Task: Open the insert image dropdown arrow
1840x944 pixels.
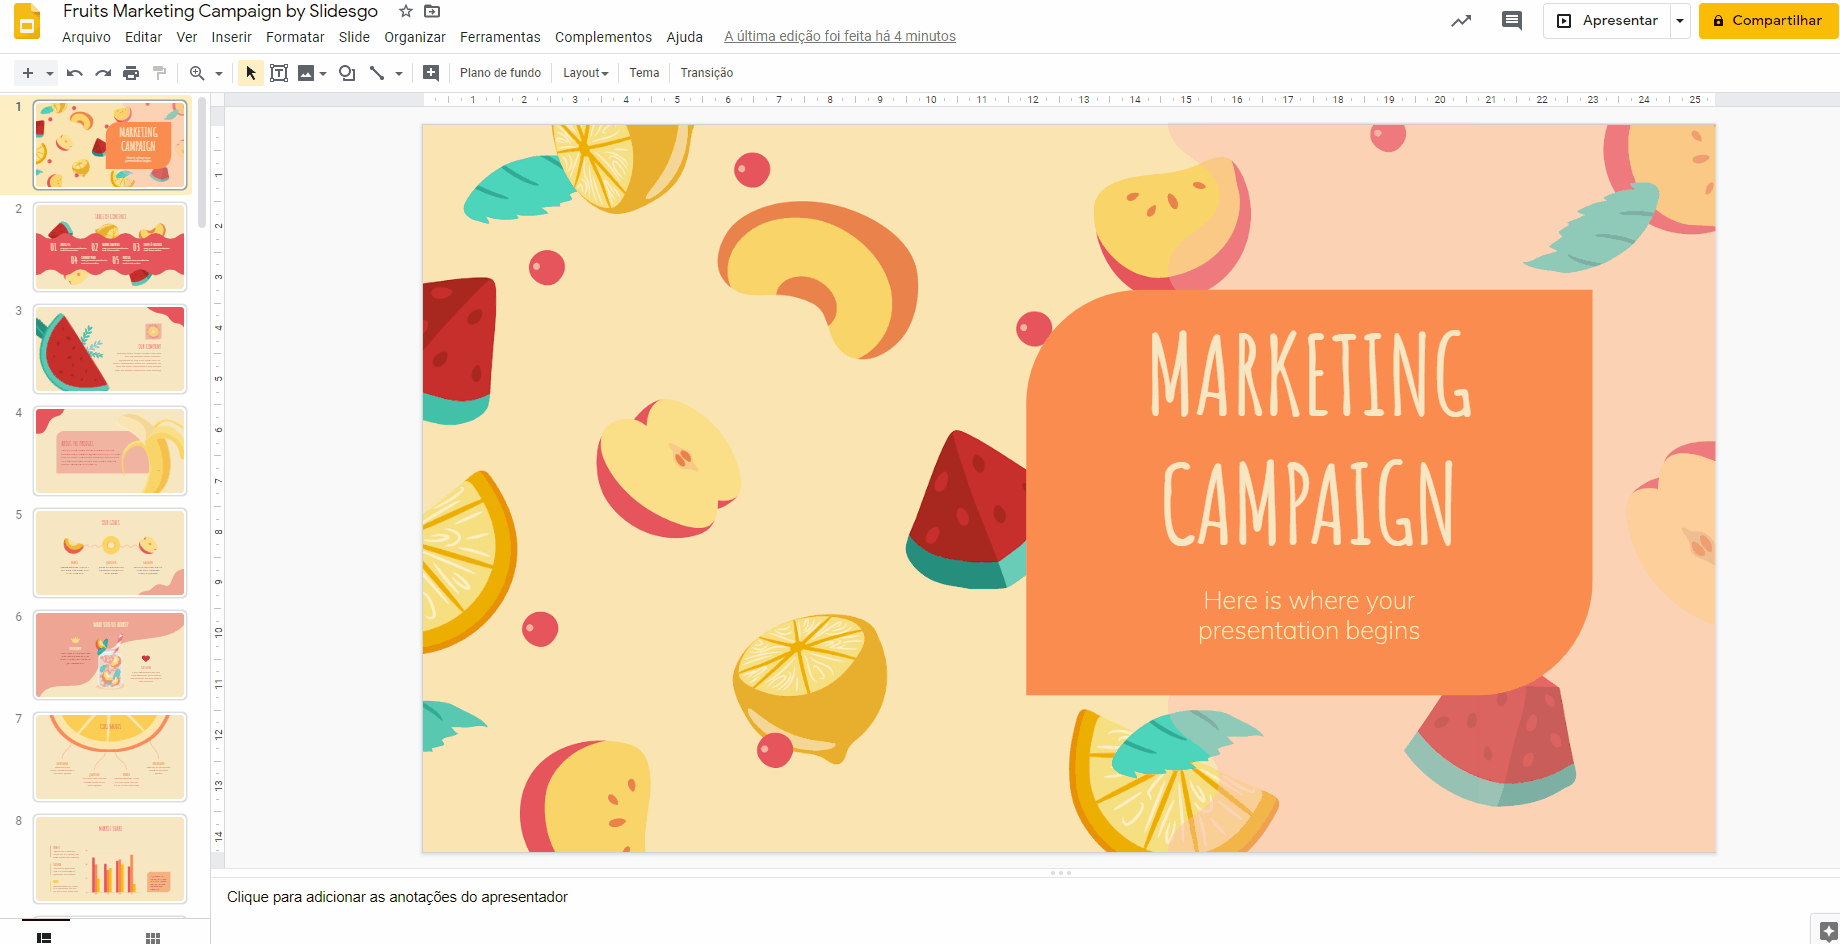Action: tap(323, 73)
